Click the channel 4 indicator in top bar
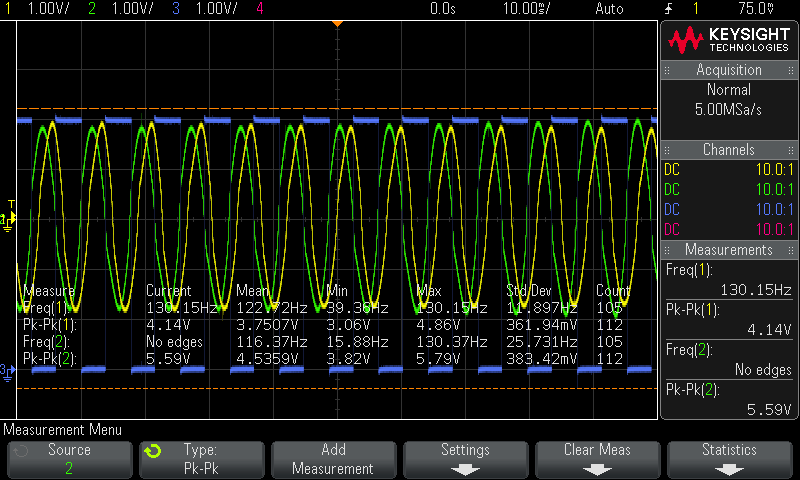The width and height of the screenshot is (800, 480). point(260,8)
